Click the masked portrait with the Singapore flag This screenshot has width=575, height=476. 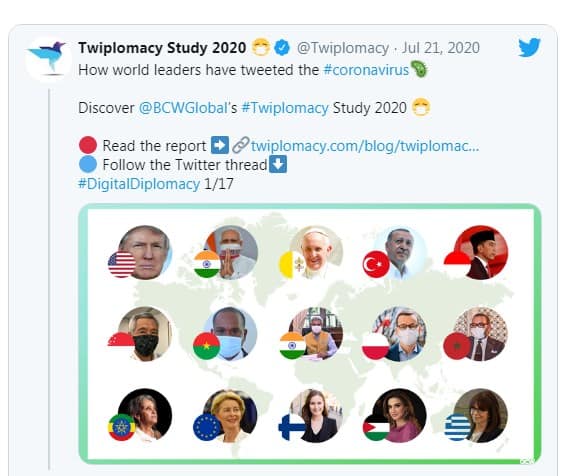[x=145, y=334]
